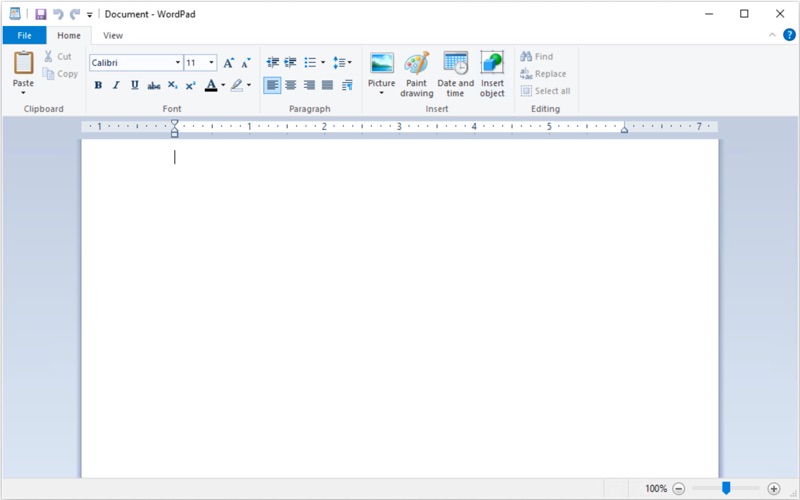This screenshot has height=500, width=800.
Task: Open the font size 11 dropdown
Action: pos(211,63)
